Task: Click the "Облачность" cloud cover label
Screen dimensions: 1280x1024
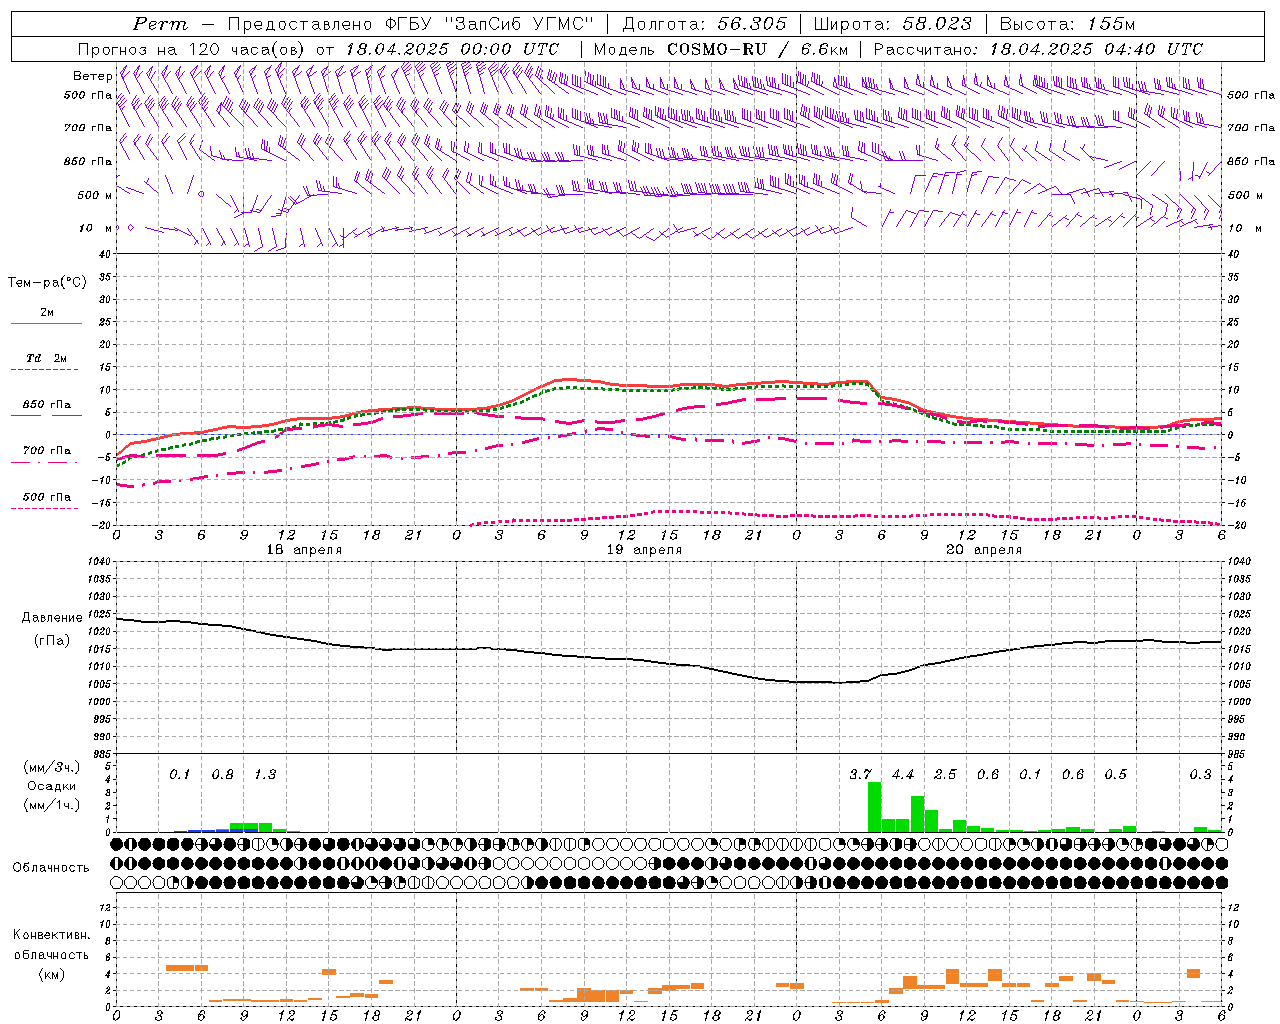Action: pyautogui.click(x=51, y=868)
